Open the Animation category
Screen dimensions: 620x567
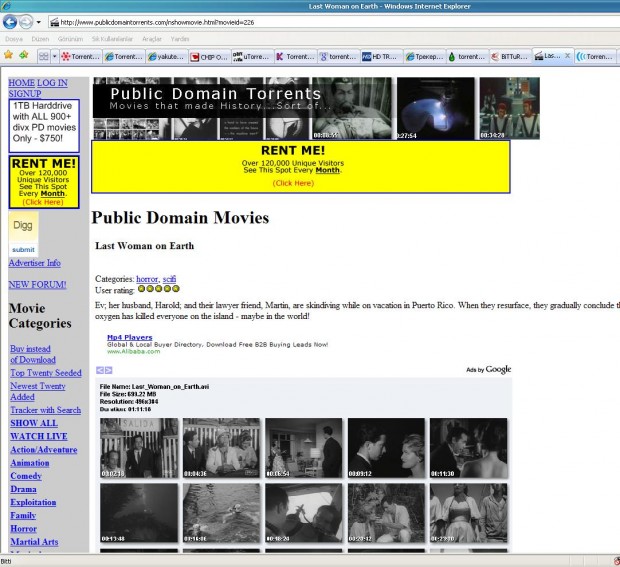[30, 463]
